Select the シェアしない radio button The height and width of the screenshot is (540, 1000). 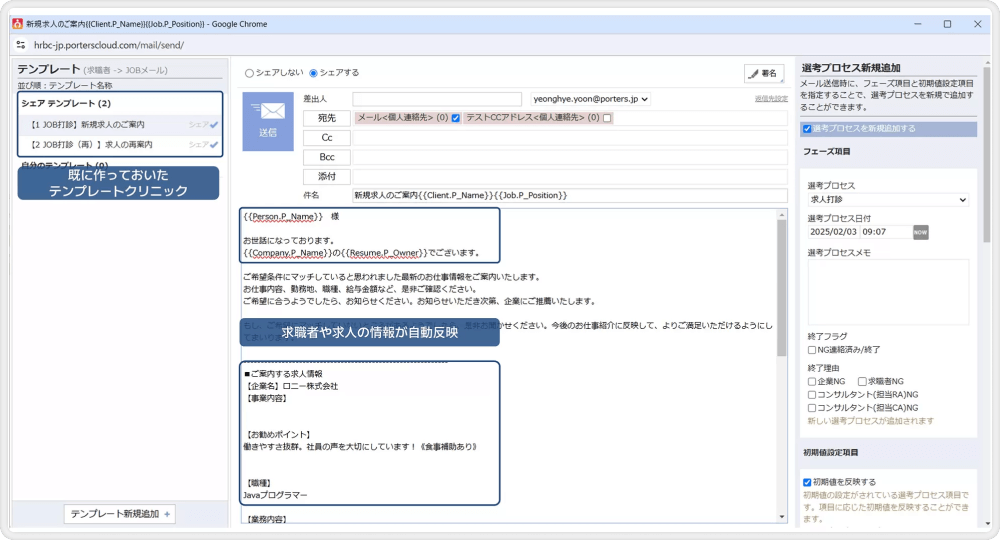pyautogui.click(x=250, y=73)
